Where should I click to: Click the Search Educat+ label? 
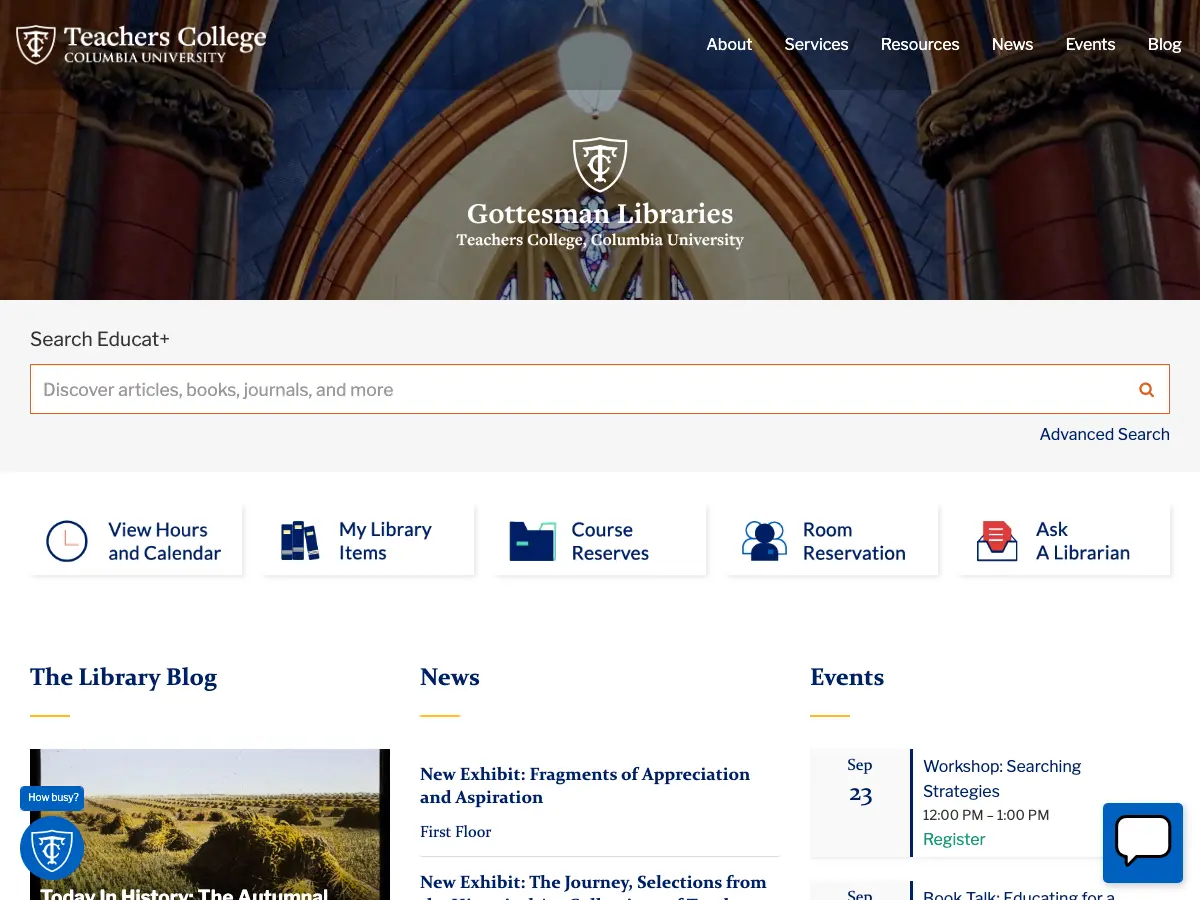point(100,339)
